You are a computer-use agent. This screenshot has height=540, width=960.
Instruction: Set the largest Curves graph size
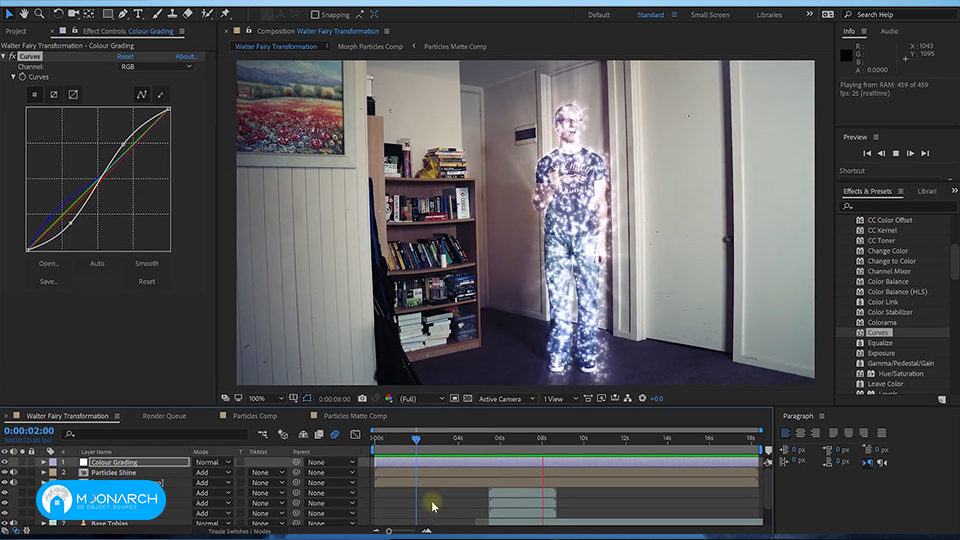73,94
